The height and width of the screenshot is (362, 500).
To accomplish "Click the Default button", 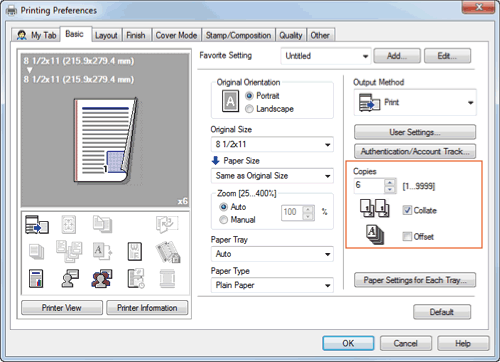I will tap(442, 312).
